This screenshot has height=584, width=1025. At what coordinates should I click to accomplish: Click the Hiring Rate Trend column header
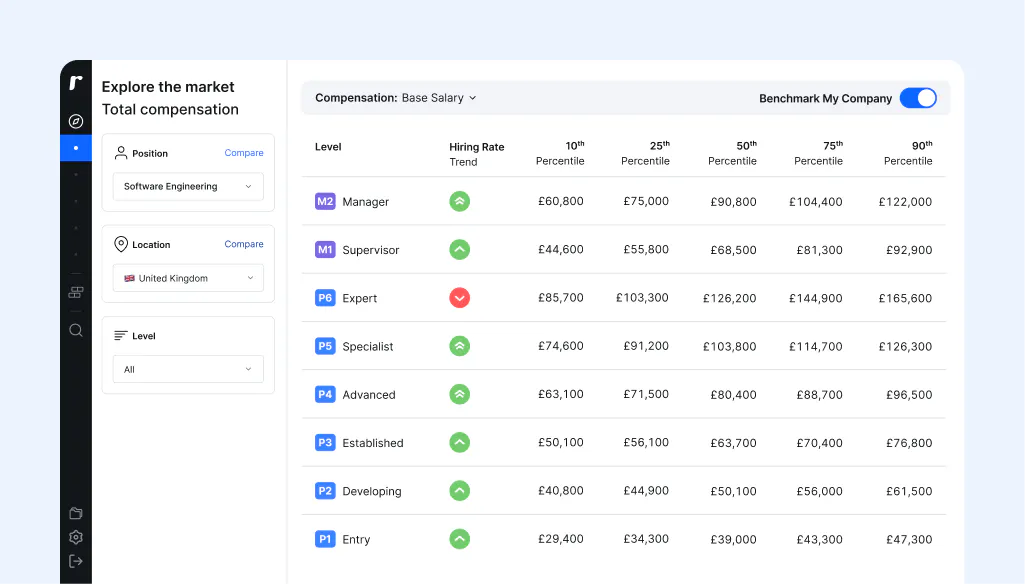pos(477,154)
